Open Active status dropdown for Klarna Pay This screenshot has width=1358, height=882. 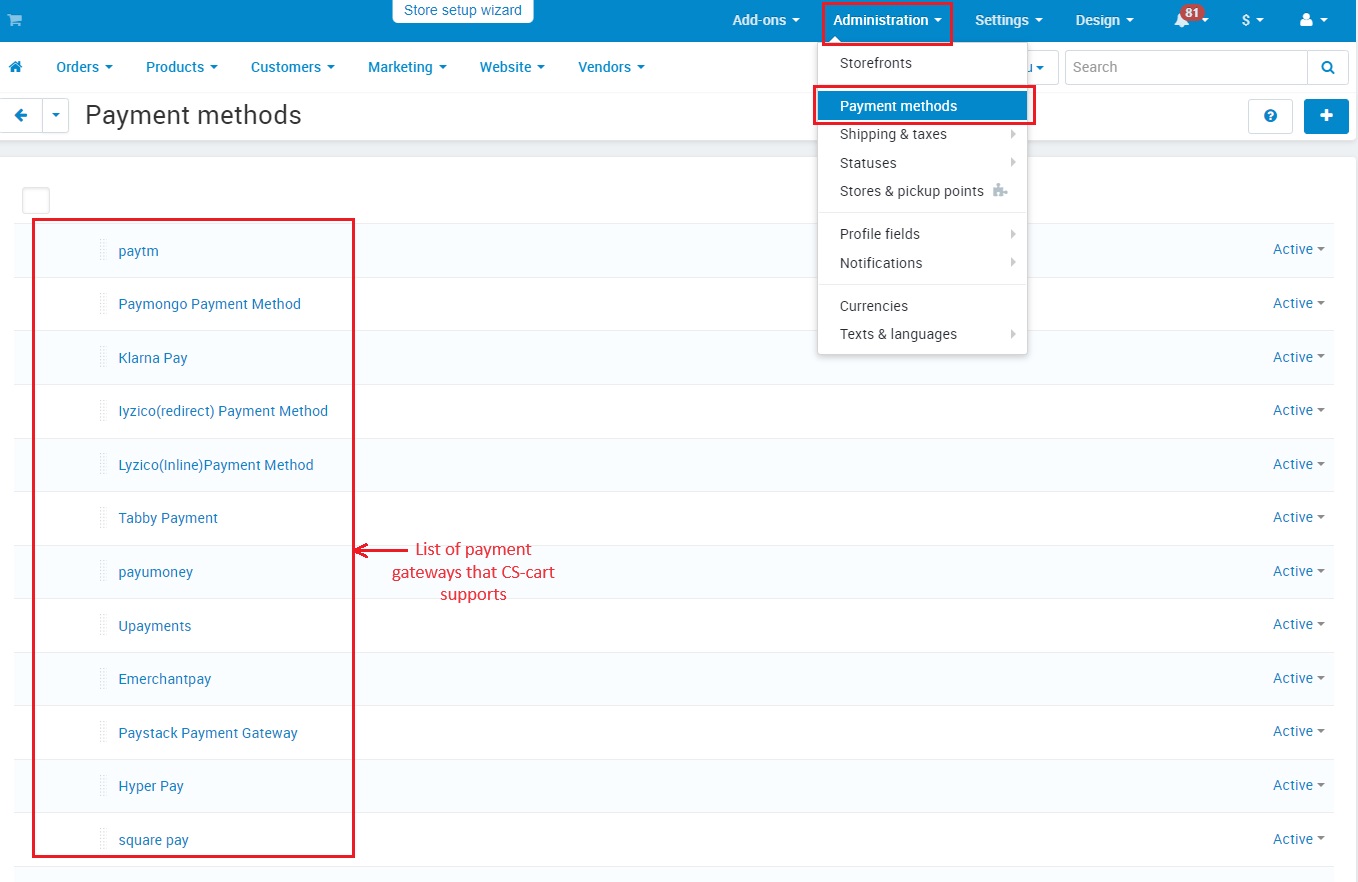tap(1298, 357)
